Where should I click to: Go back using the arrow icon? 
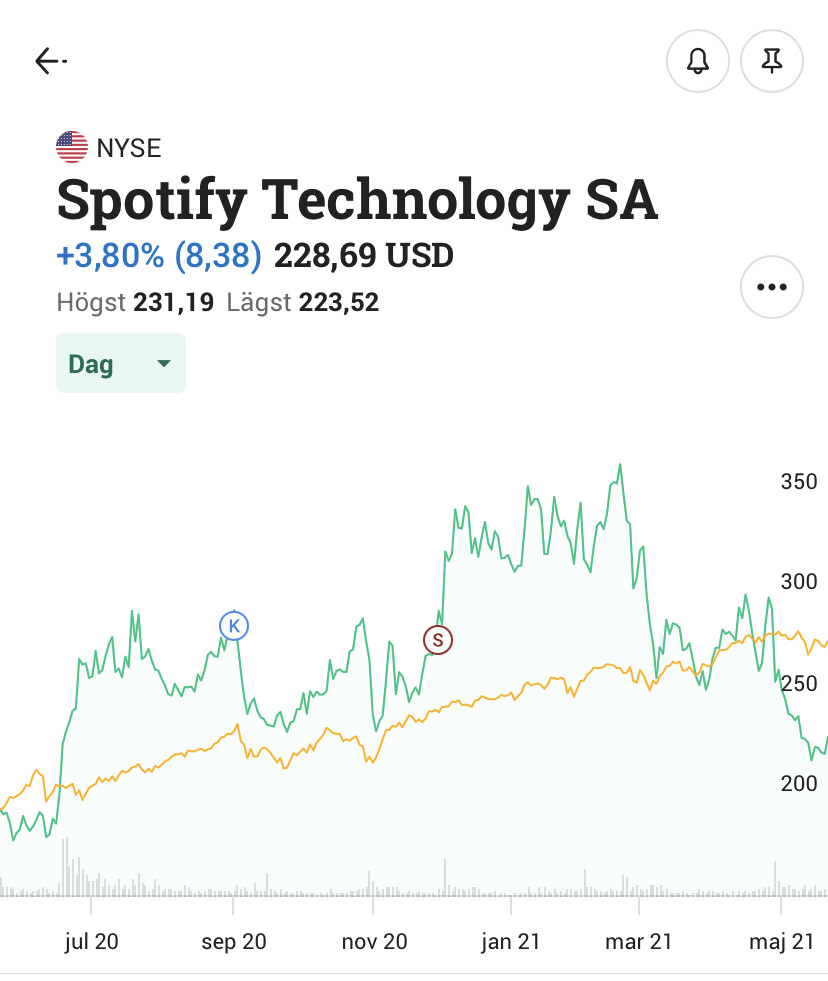[49, 61]
